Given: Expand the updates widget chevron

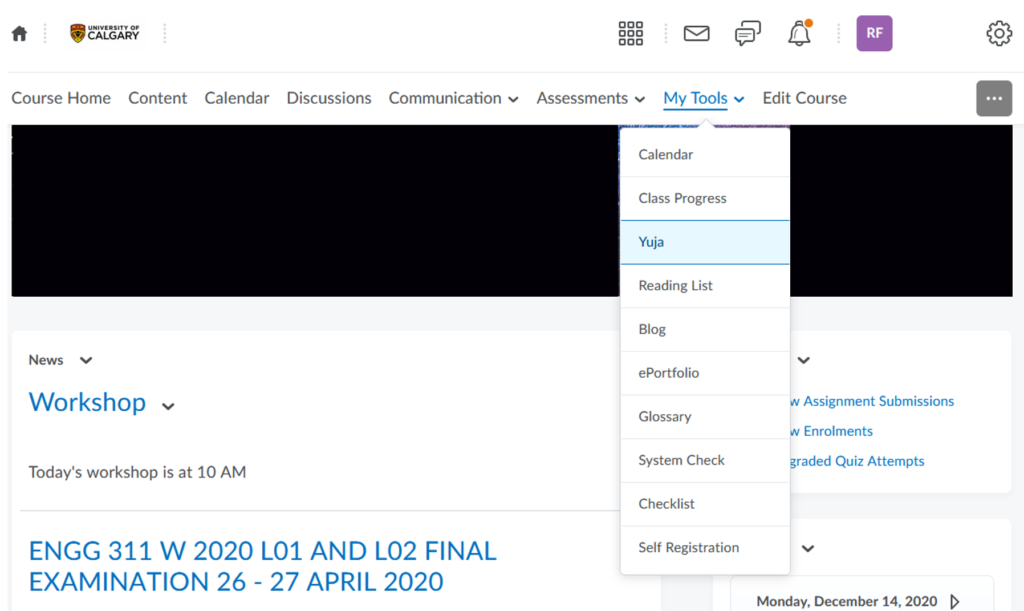Looking at the screenshot, I should (x=804, y=360).
